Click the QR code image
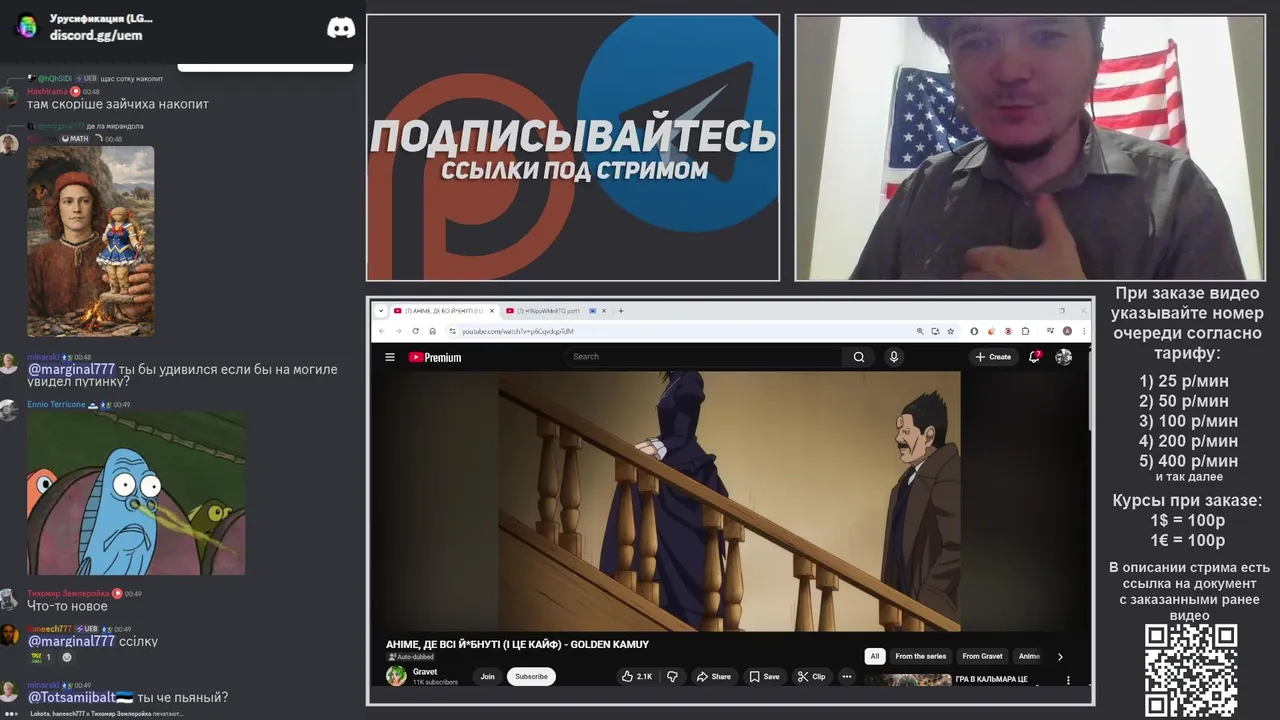This screenshot has width=1280, height=720. [x=1191, y=670]
